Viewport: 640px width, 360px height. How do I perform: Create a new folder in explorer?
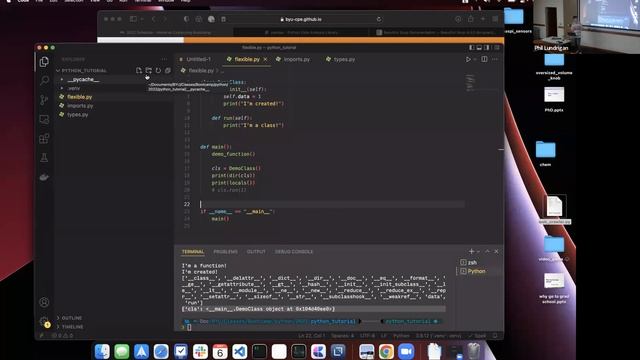149,71
